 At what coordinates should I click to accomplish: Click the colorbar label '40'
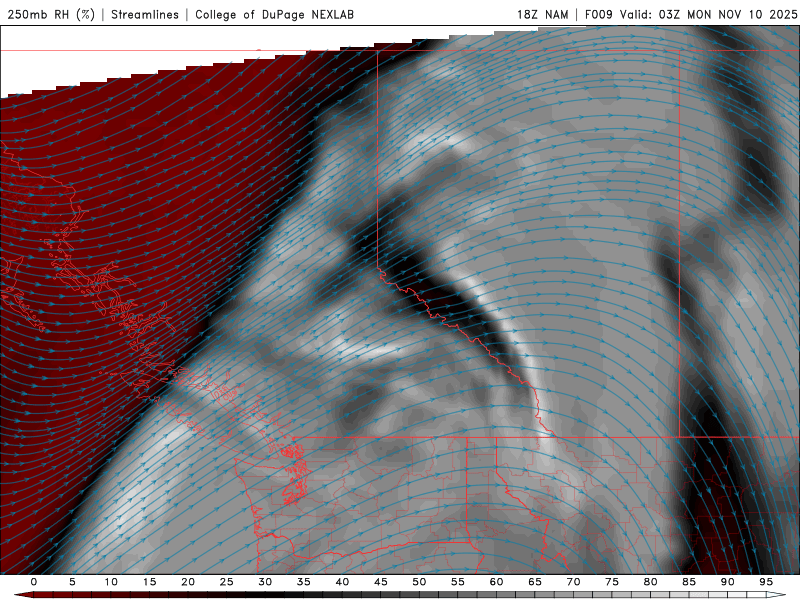point(342,582)
